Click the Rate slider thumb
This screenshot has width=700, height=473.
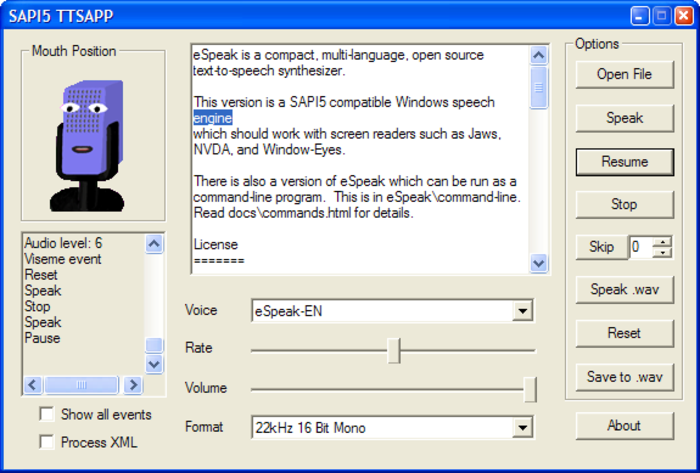tap(394, 350)
